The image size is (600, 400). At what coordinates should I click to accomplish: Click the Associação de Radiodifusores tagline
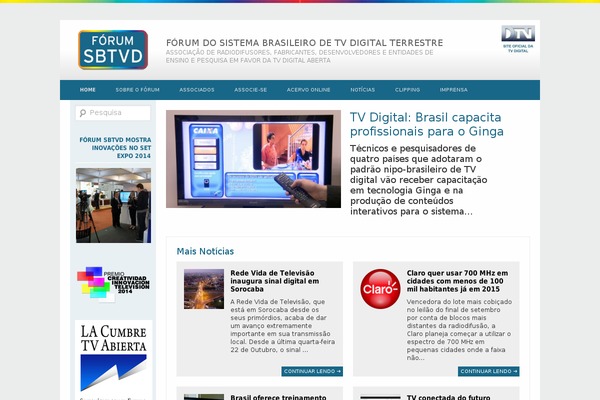click(x=299, y=56)
